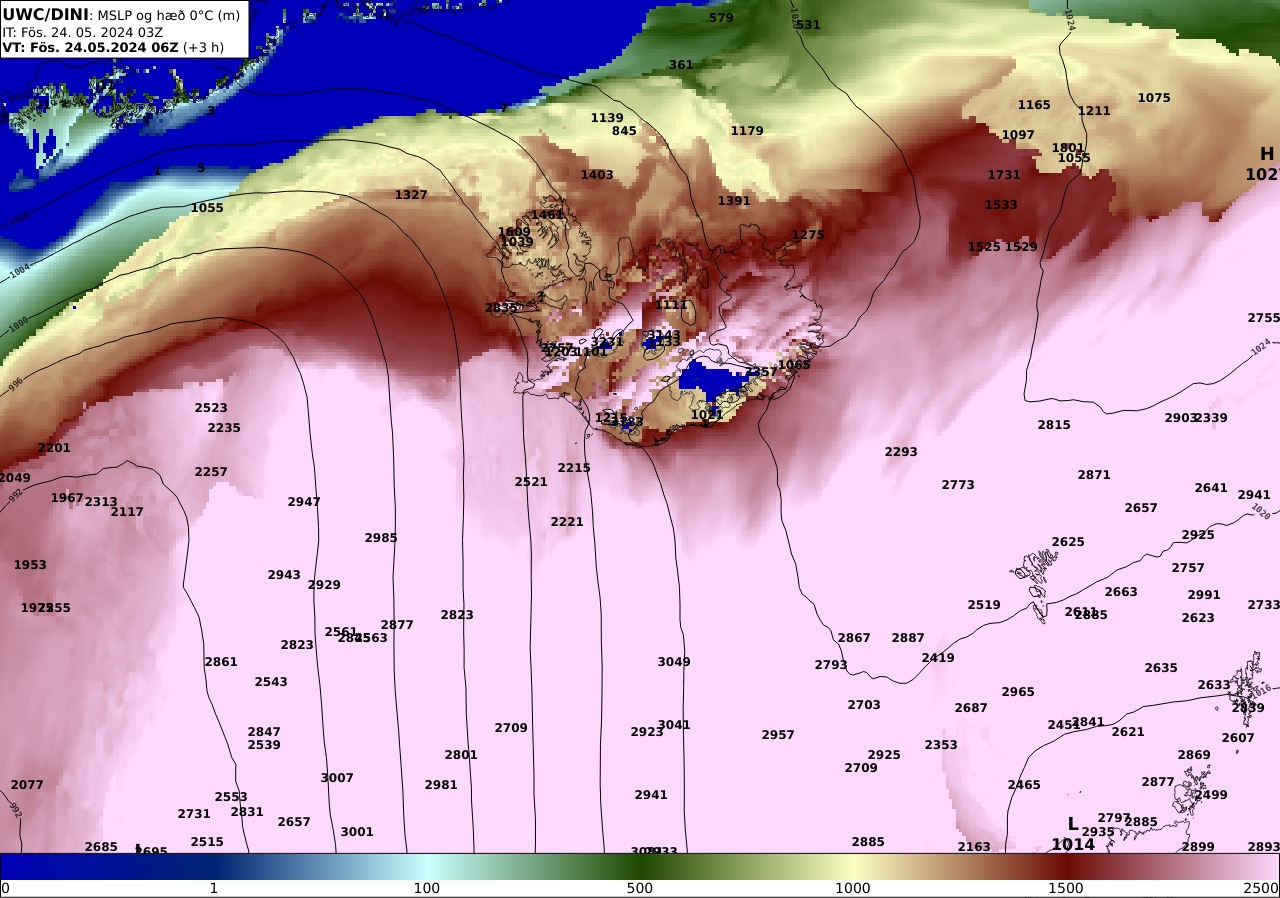1280x898 pixels.
Task: Click the height value 2923
Action: 647,732
